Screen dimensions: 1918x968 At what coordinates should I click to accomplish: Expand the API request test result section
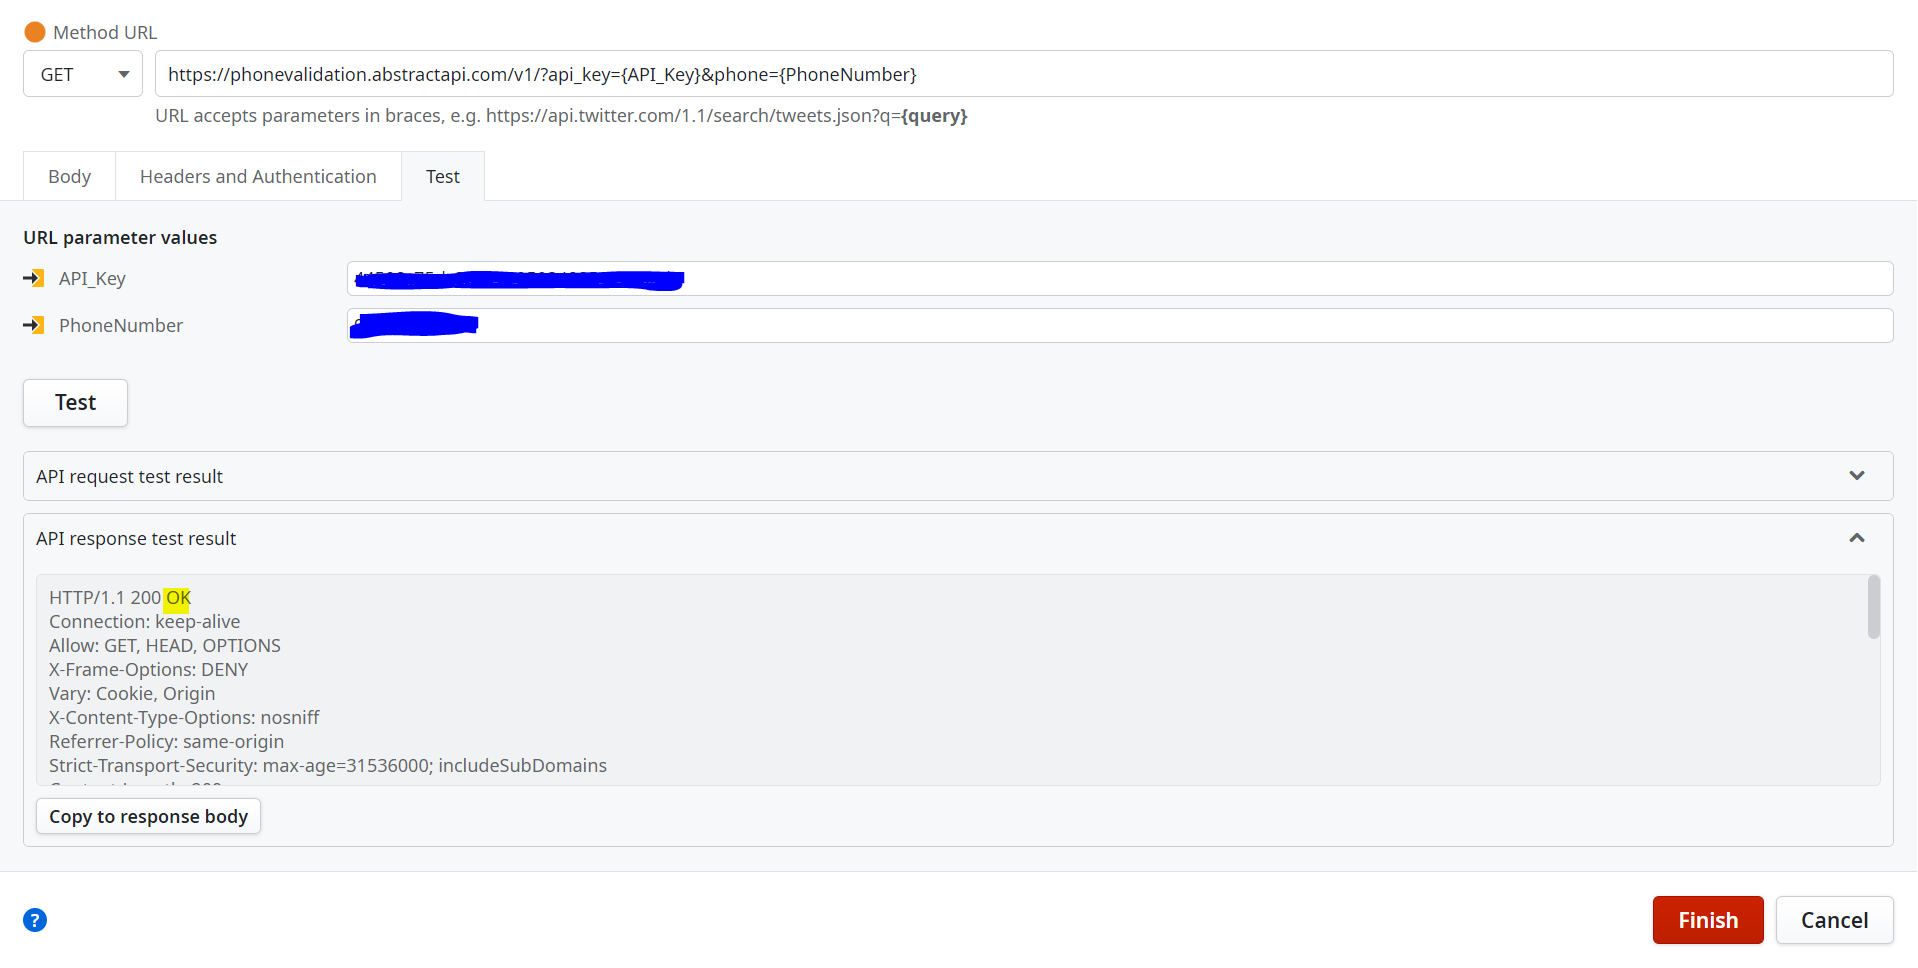click(x=958, y=476)
